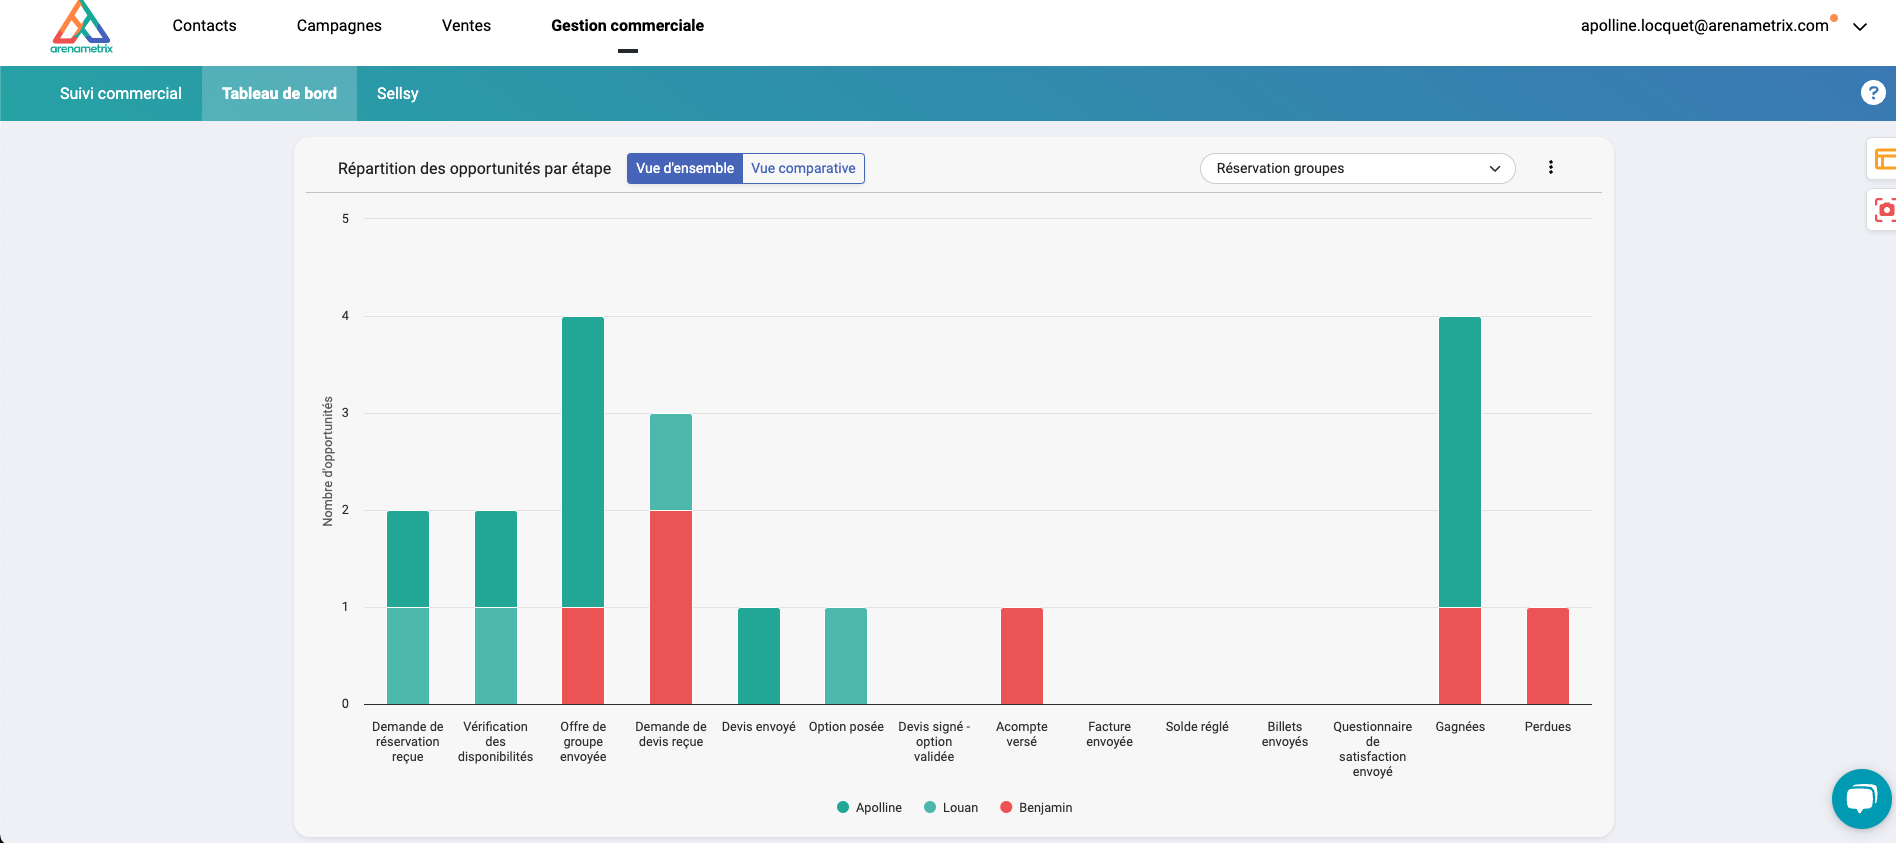Click the orange layout panel icon
The image size is (1896, 843).
pyautogui.click(x=1884, y=159)
